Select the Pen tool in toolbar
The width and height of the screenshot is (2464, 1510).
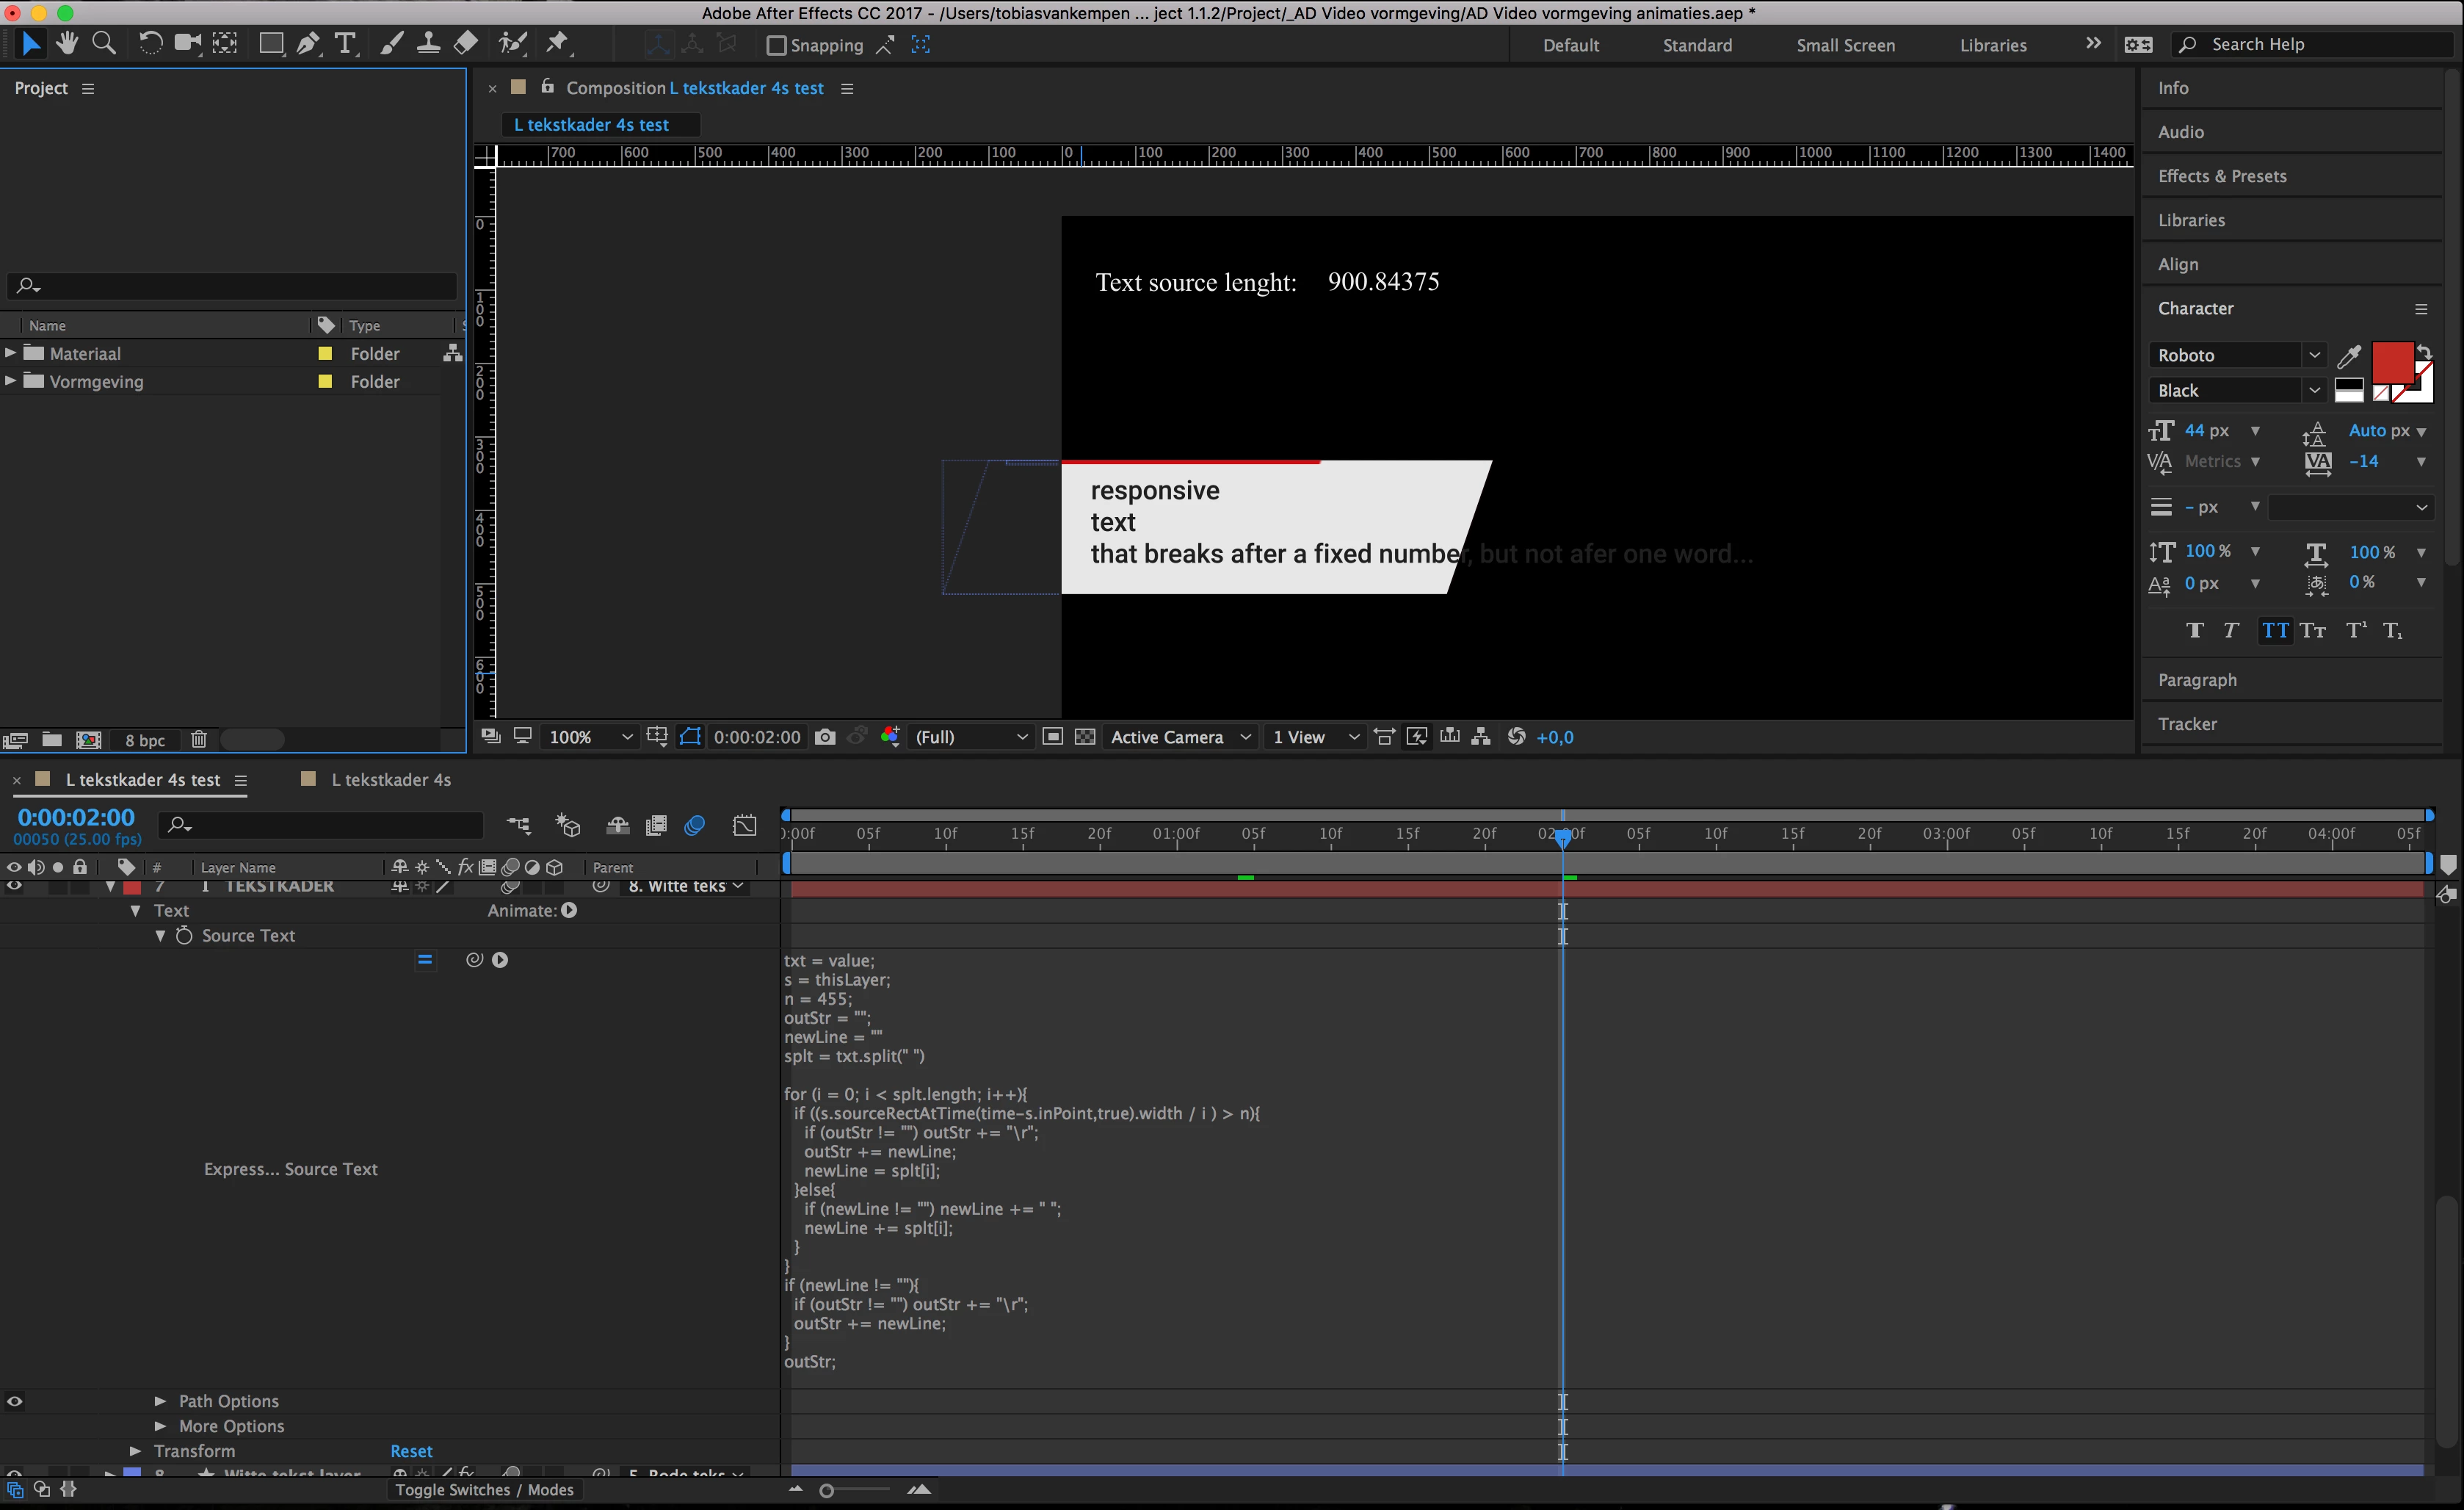pyautogui.click(x=308, y=44)
